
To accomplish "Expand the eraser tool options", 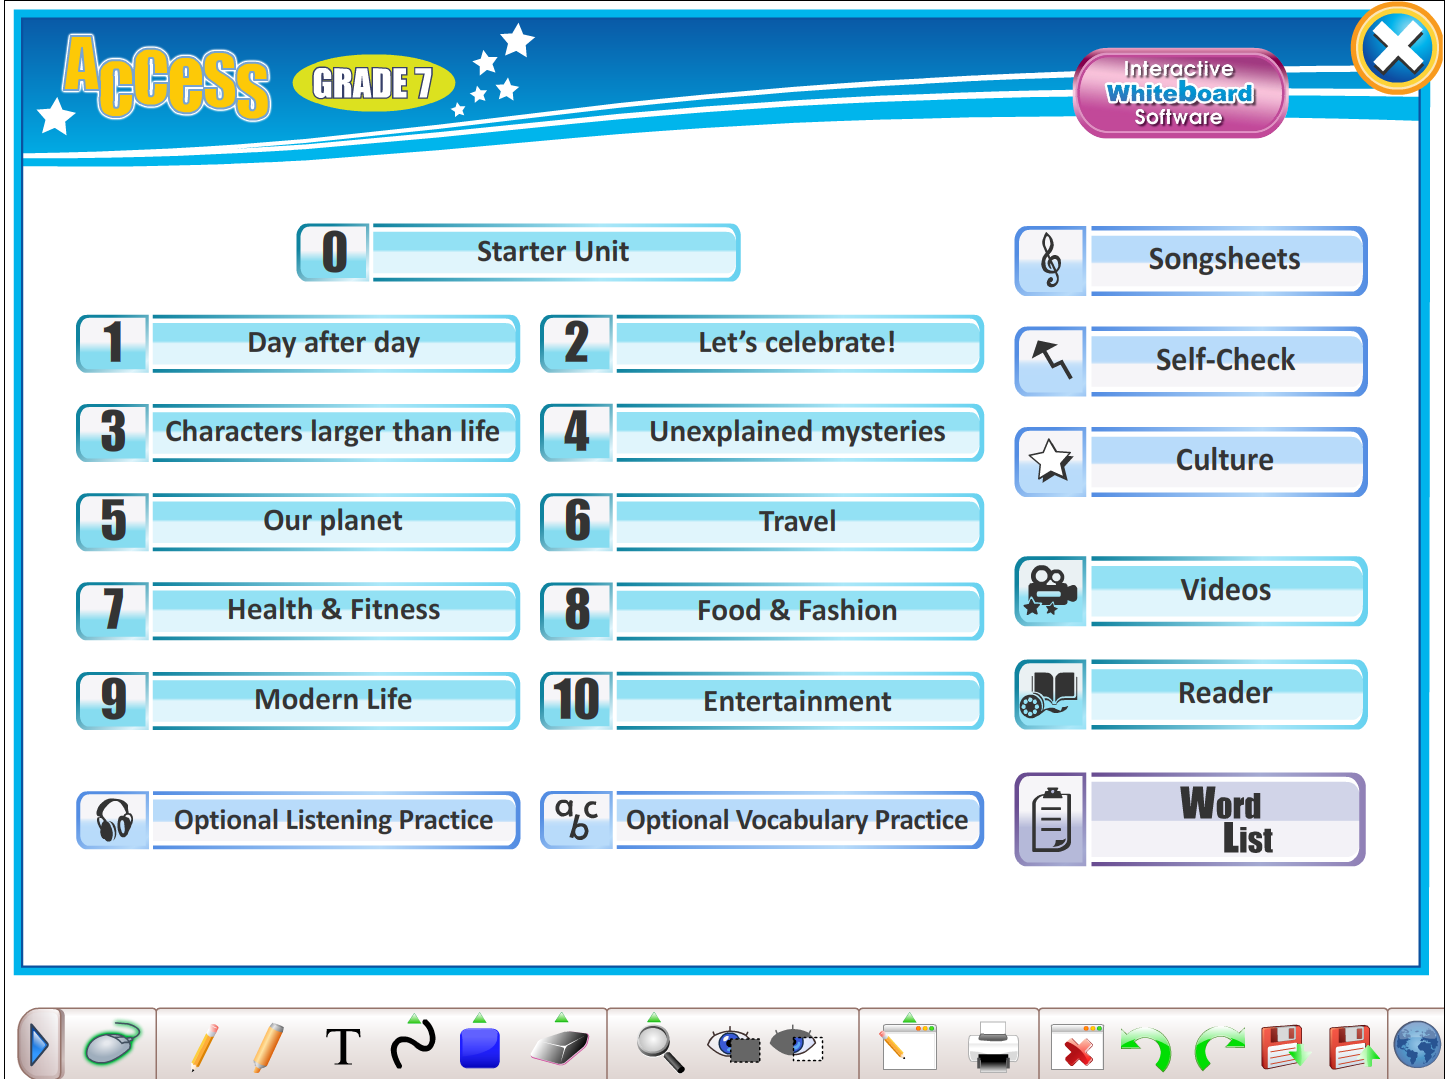I will (561, 1016).
